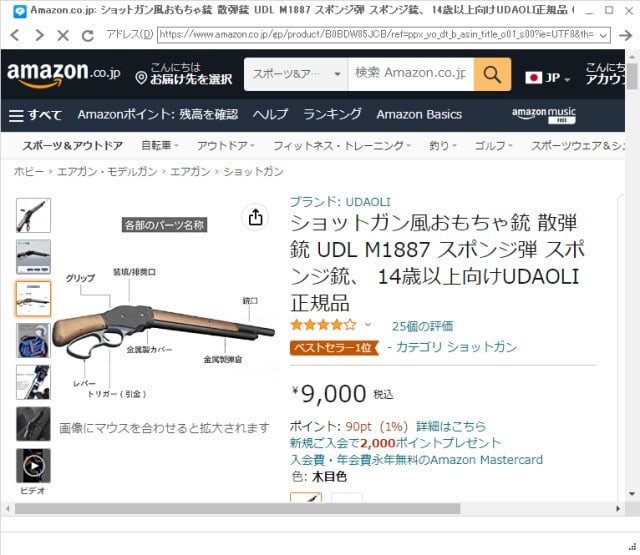
Task: Open the hamburger すべて menu
Action: point(35,115)
